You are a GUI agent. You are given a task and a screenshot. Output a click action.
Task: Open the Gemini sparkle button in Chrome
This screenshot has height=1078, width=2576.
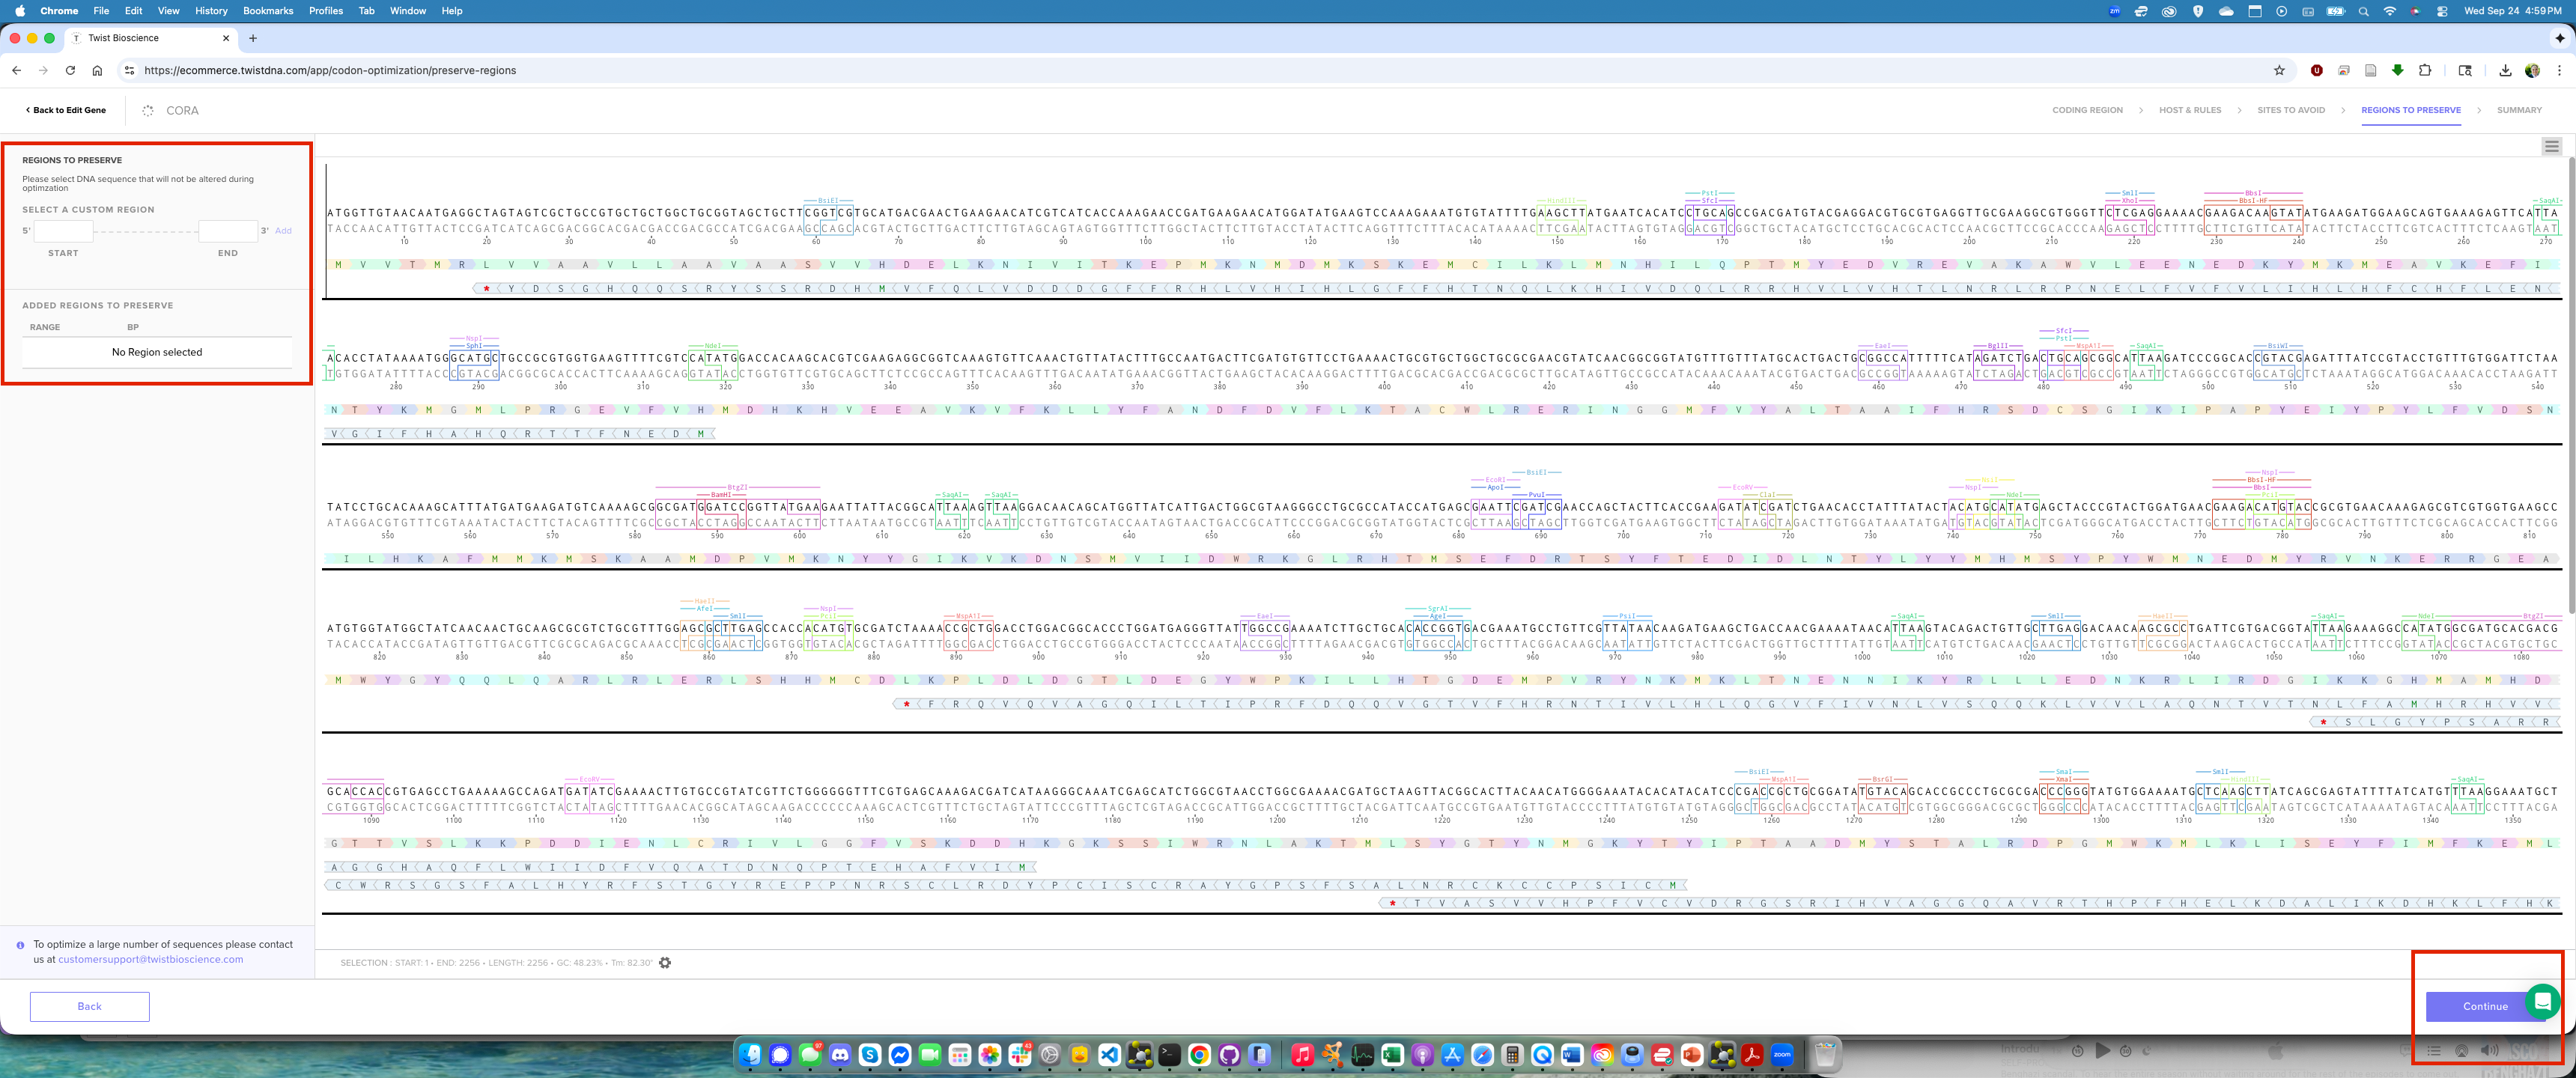tap(2559, 38)
